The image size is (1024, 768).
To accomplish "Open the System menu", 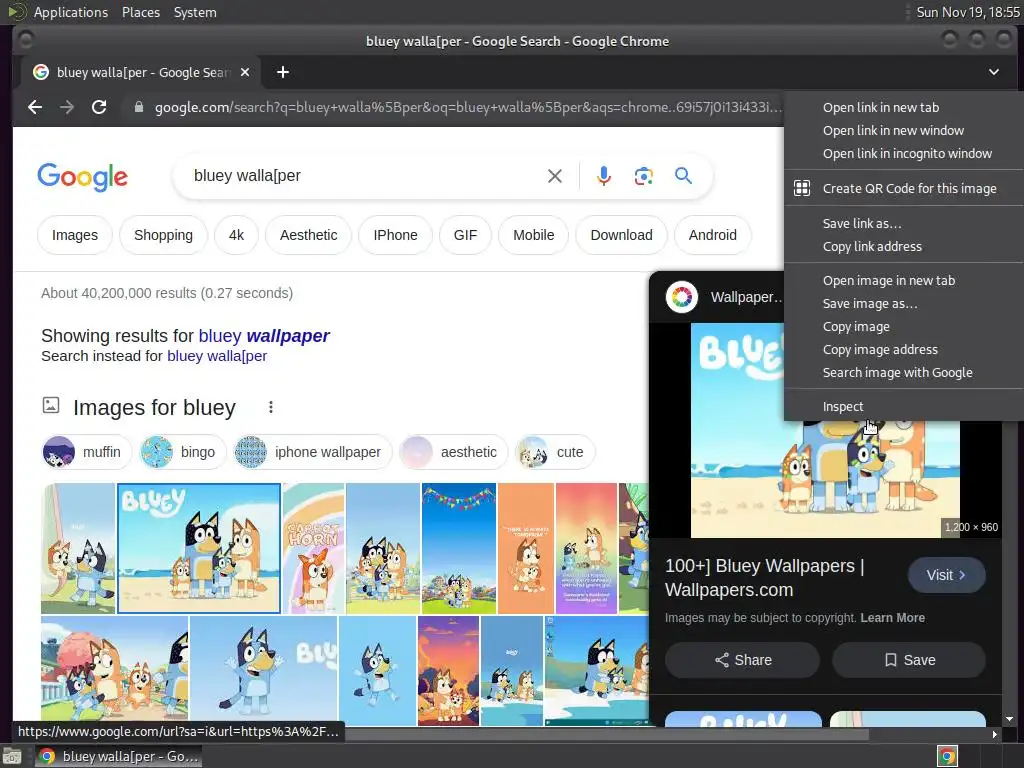I will coord(195,12).
